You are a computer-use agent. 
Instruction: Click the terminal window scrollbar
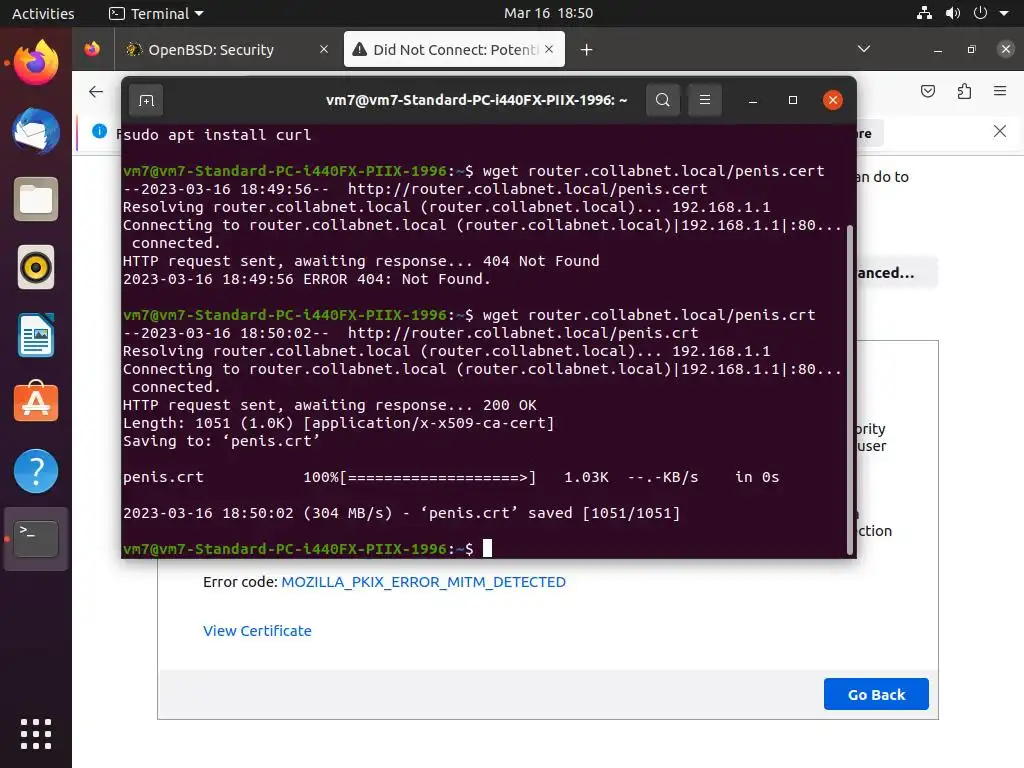point(850,389)
